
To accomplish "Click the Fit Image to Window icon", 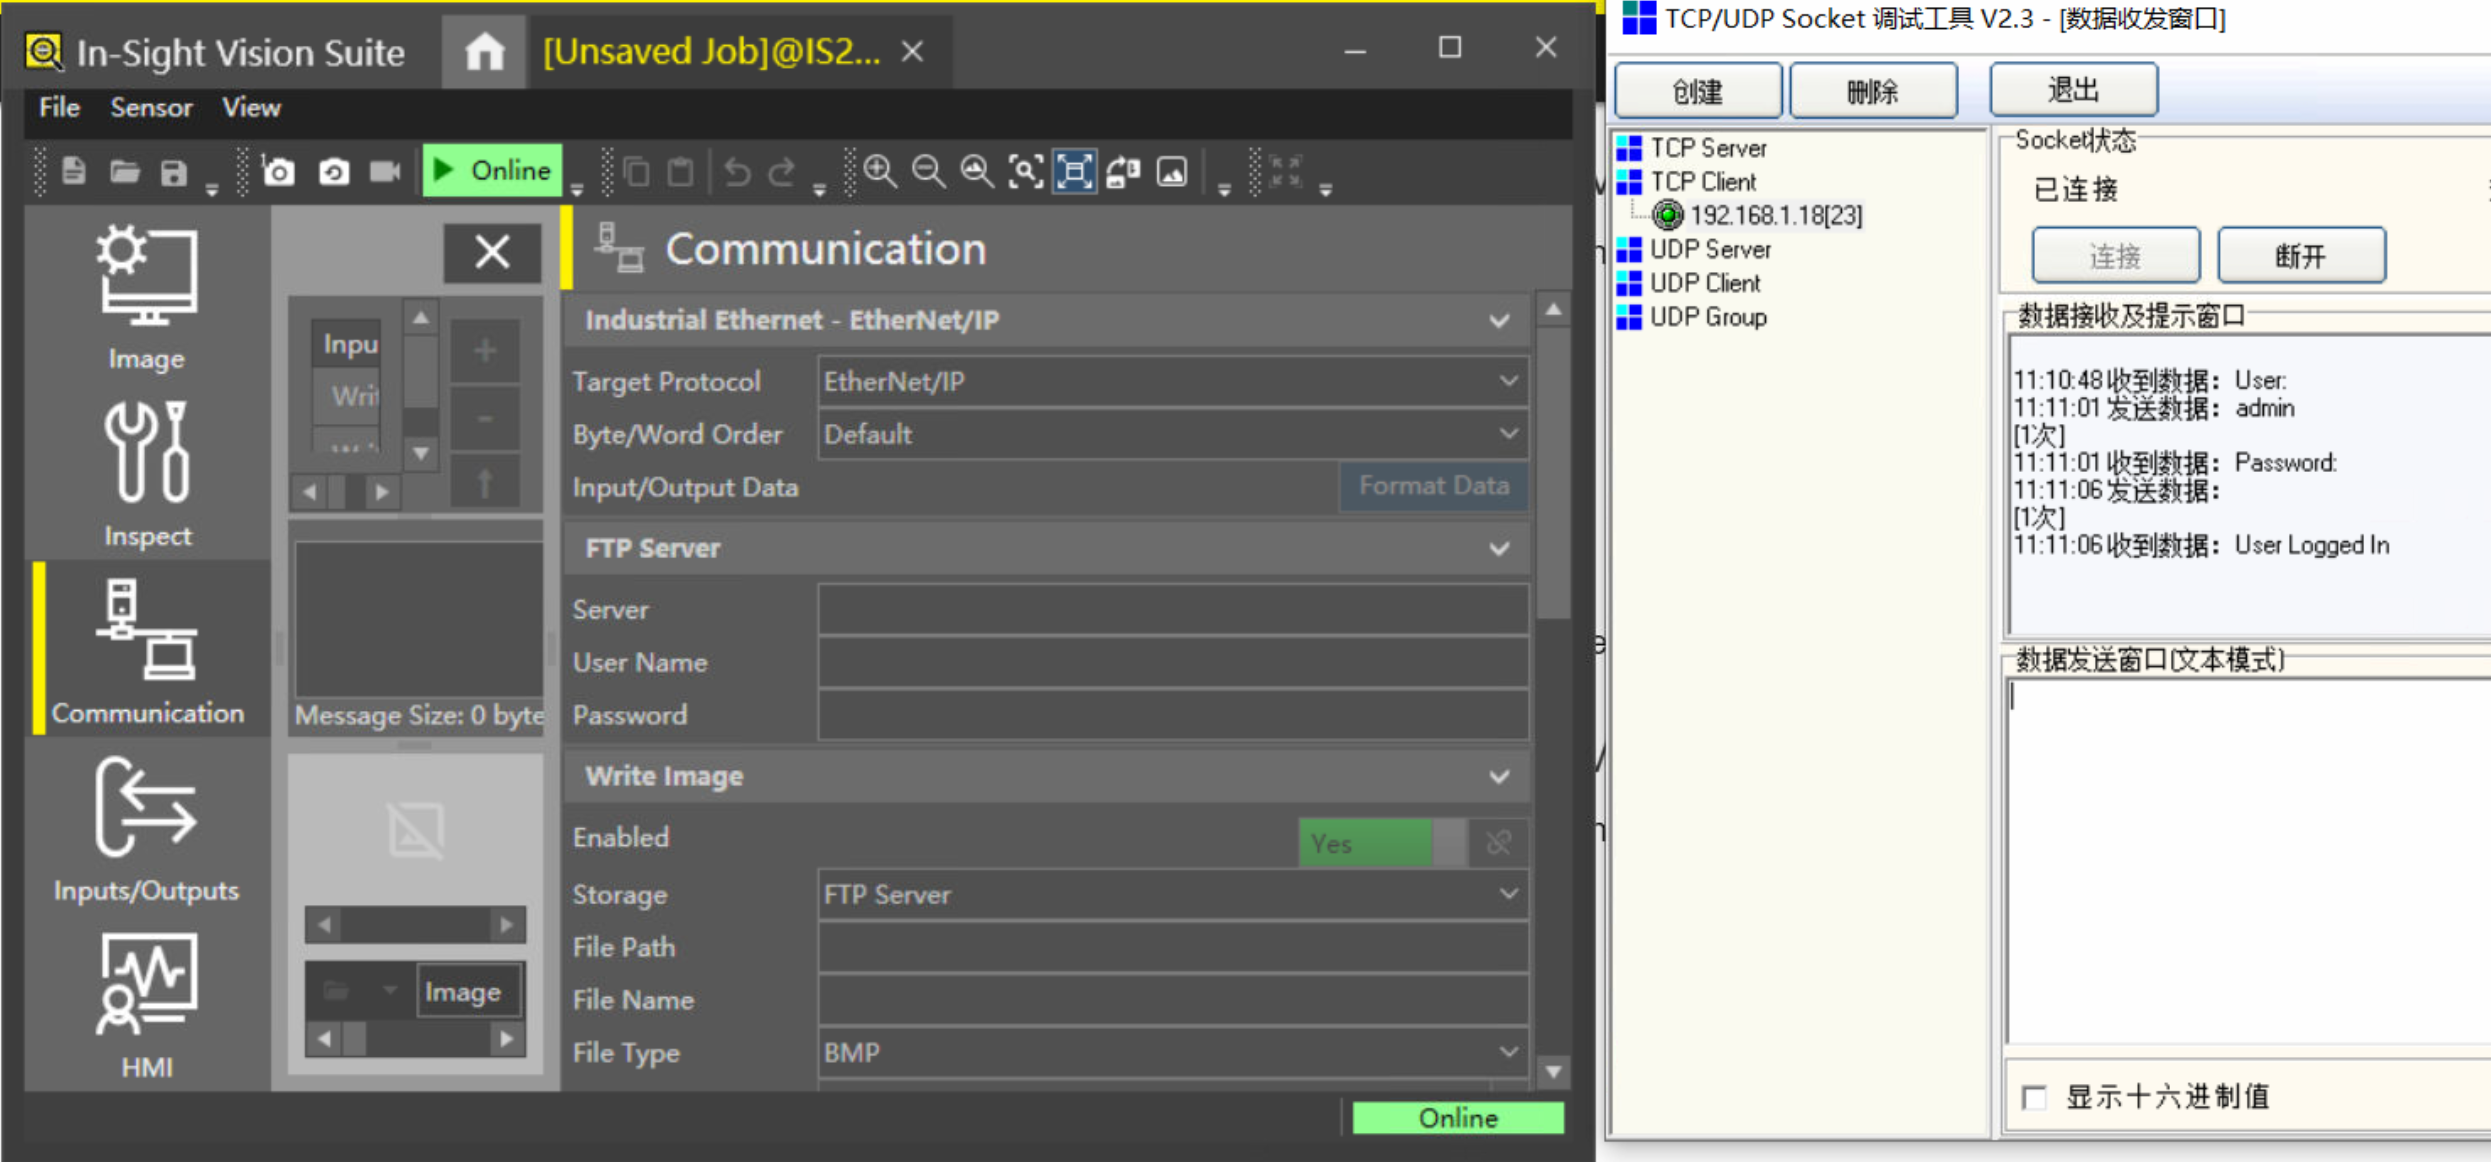I will click(x=1073, y=171).
